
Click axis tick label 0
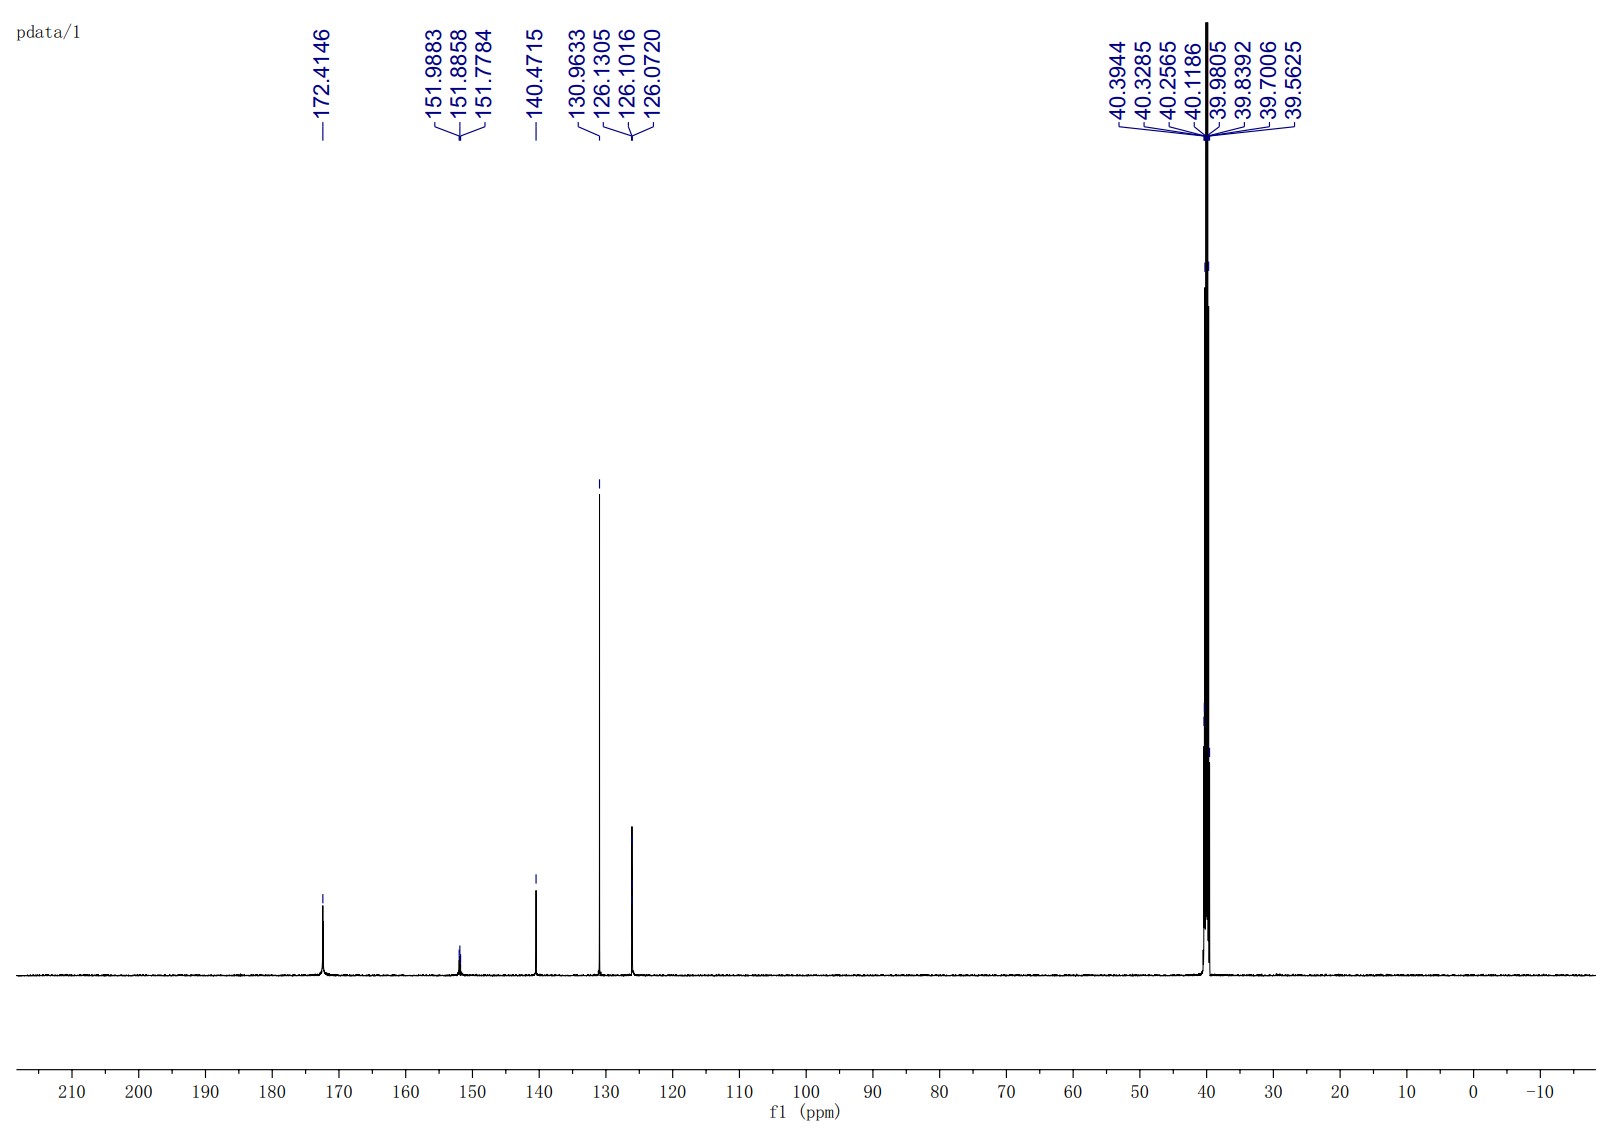[x=1473, y=1092]
